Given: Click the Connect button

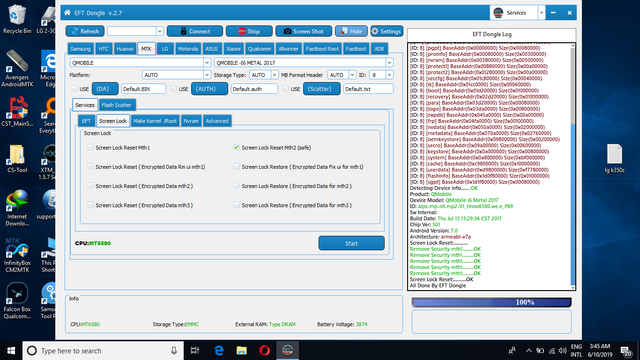Looking at the screenshot, I should 195,31.
